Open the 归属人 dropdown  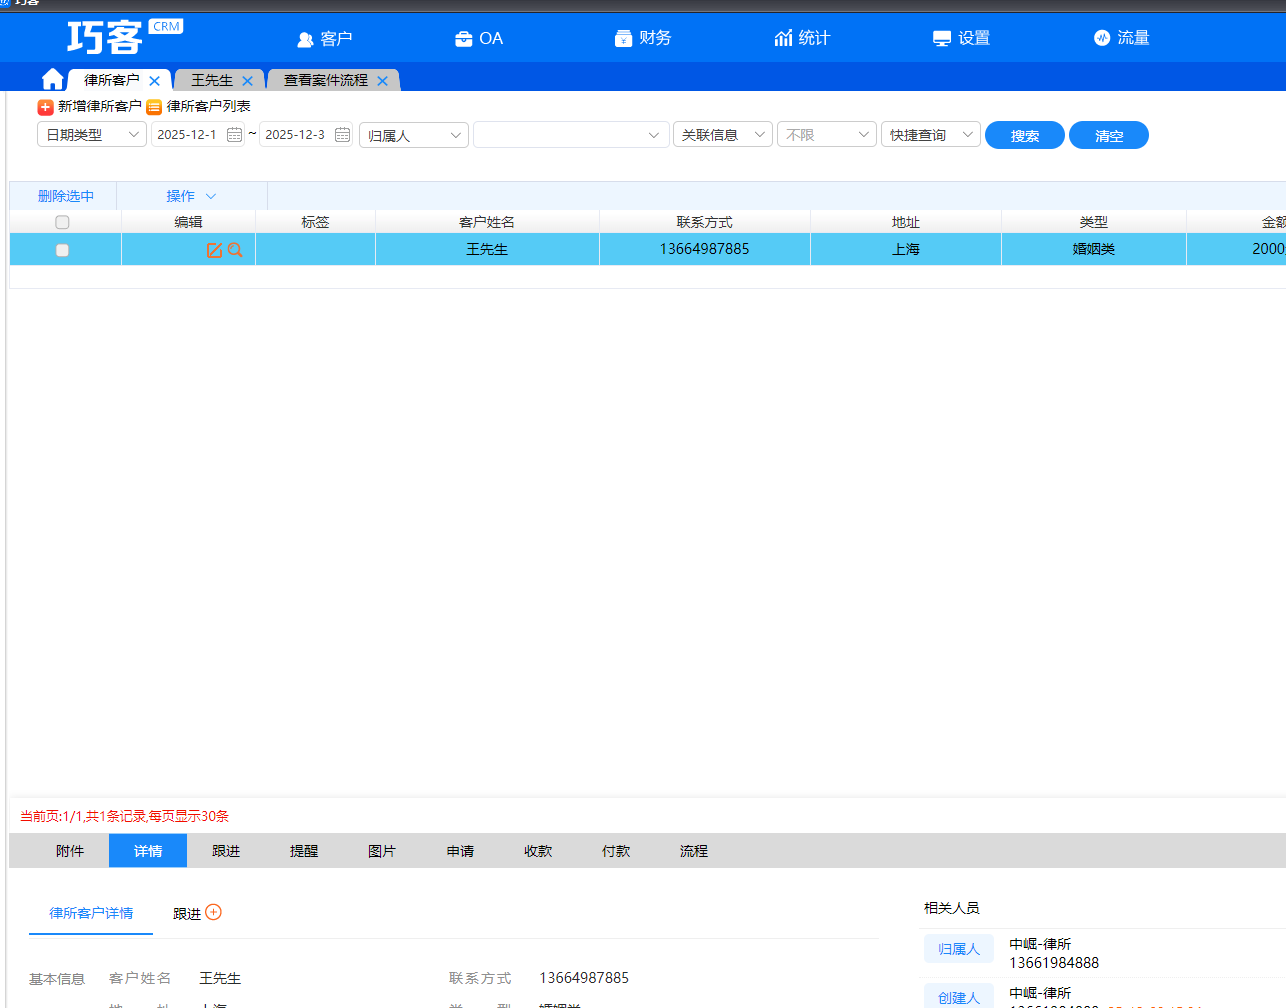[414, 135]
